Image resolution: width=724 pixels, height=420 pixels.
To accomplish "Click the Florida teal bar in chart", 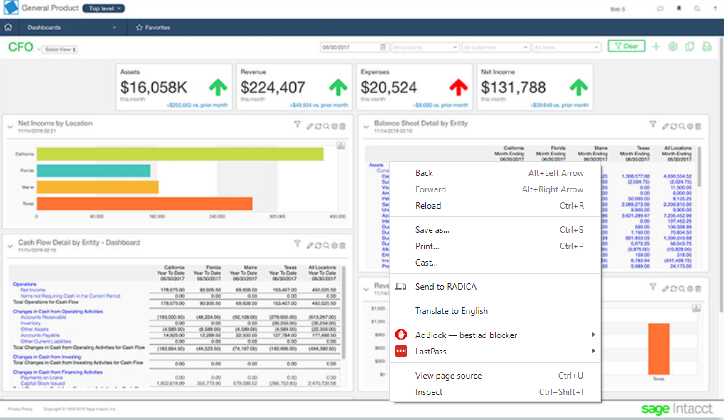I will (93, 171).
